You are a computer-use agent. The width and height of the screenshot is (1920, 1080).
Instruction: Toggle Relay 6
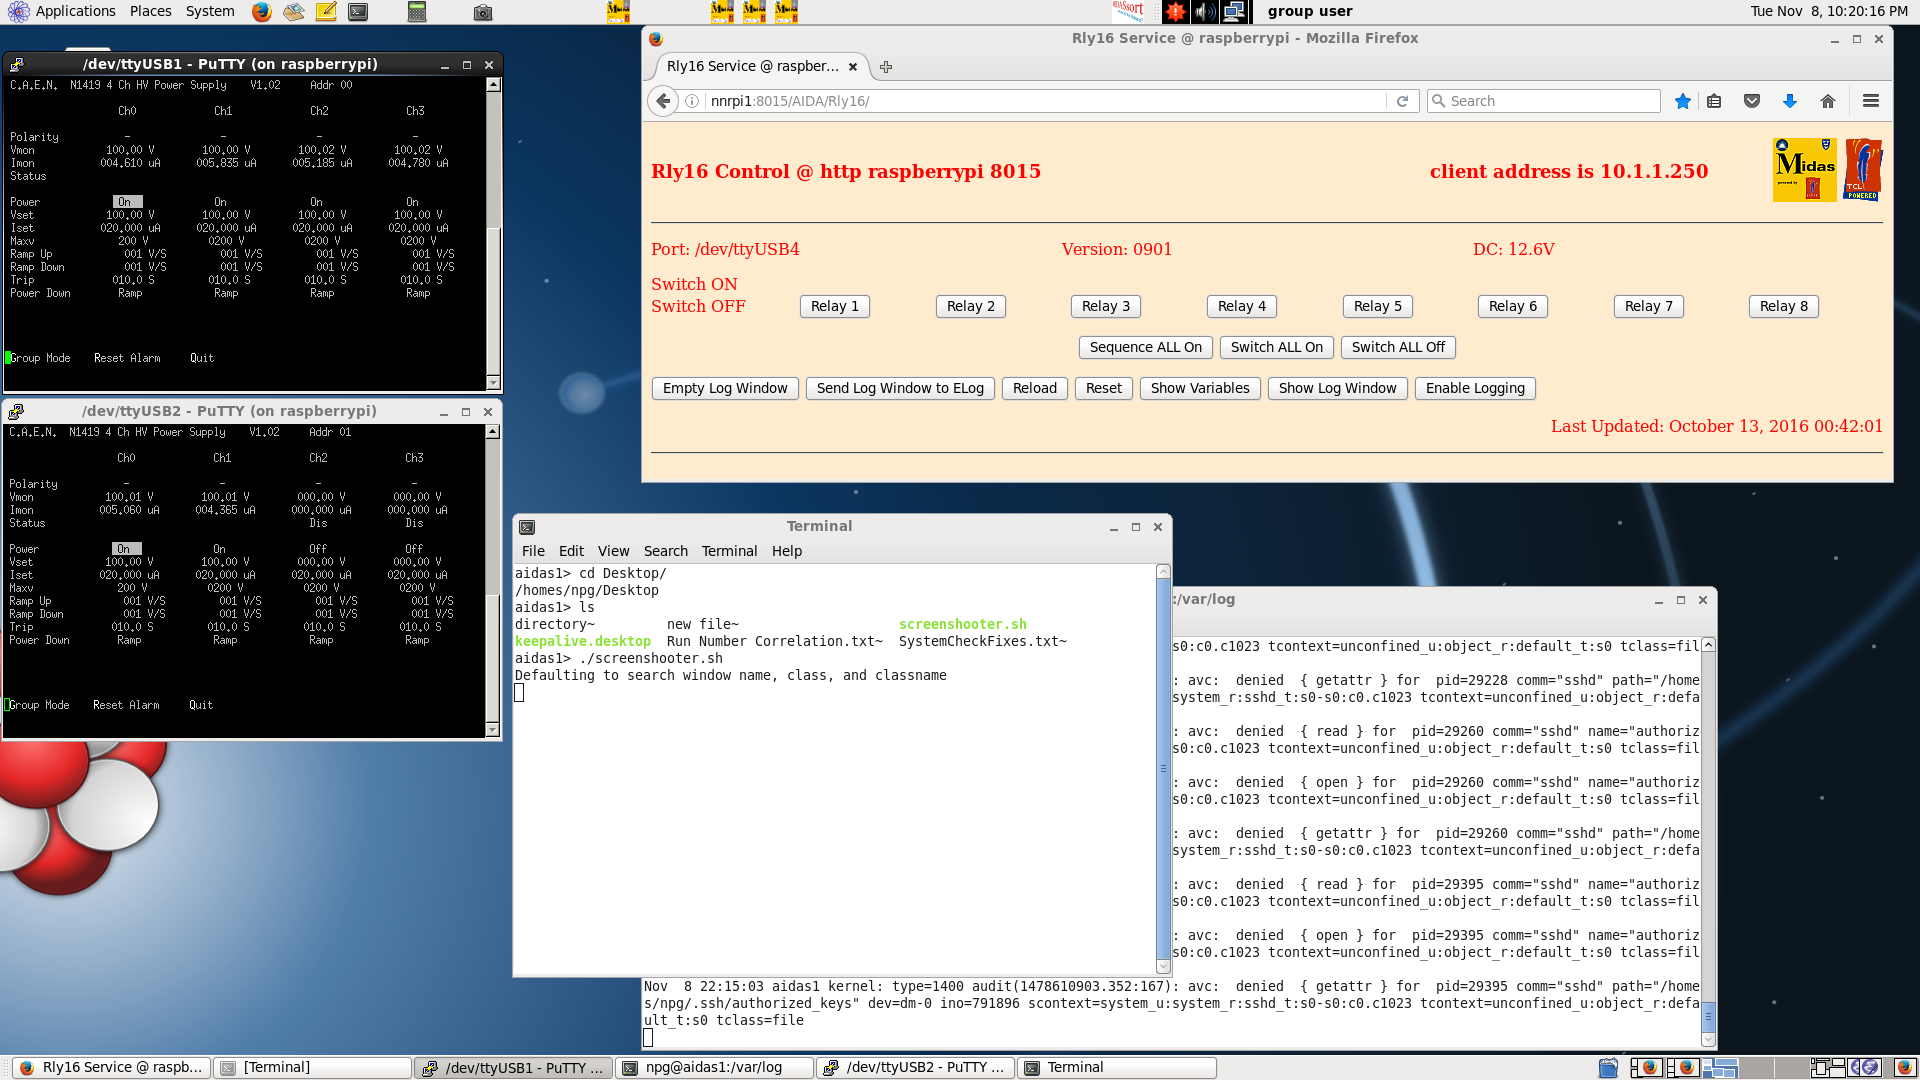(x=1513, y=306)
